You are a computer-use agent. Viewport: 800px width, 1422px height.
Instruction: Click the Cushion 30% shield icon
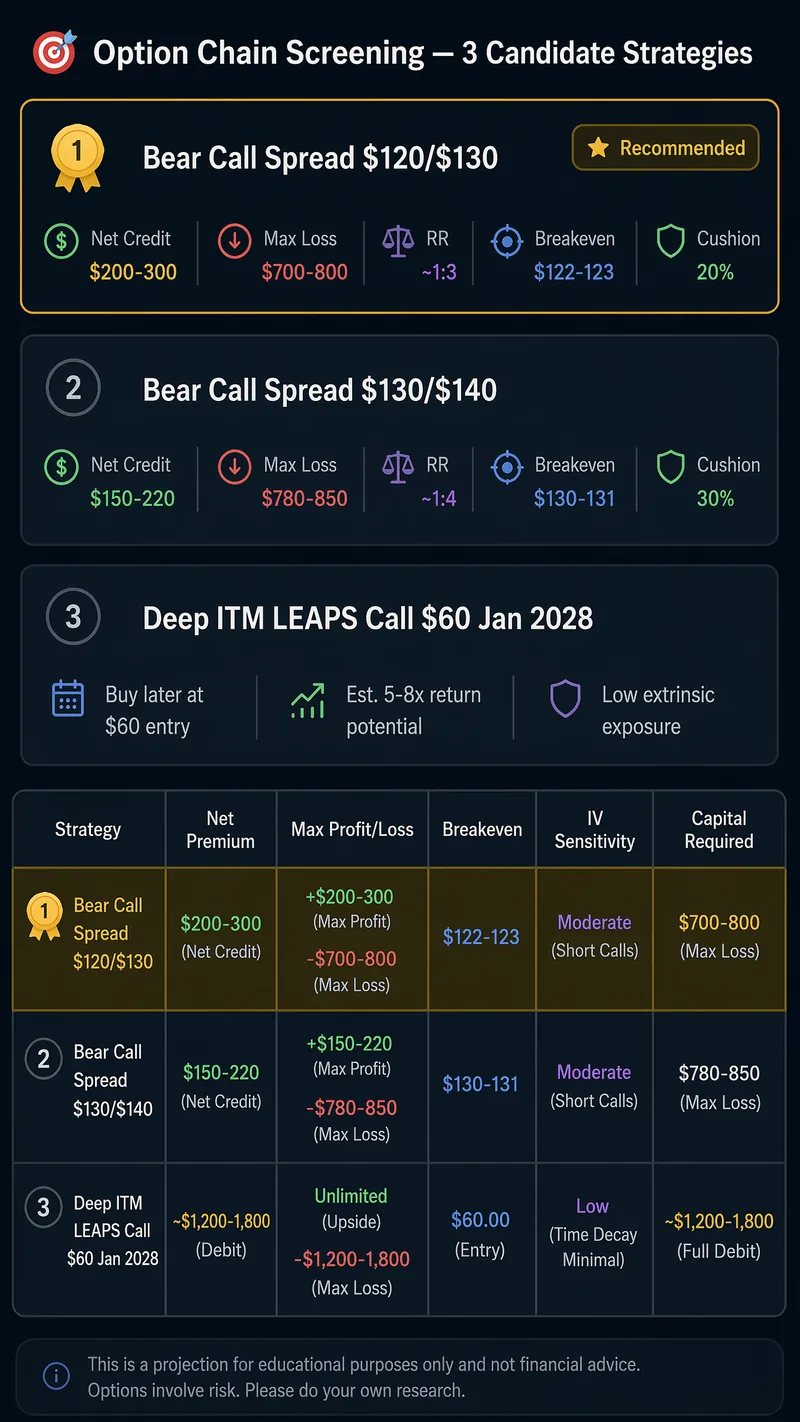pyautogui.click(x=670, y=467)
